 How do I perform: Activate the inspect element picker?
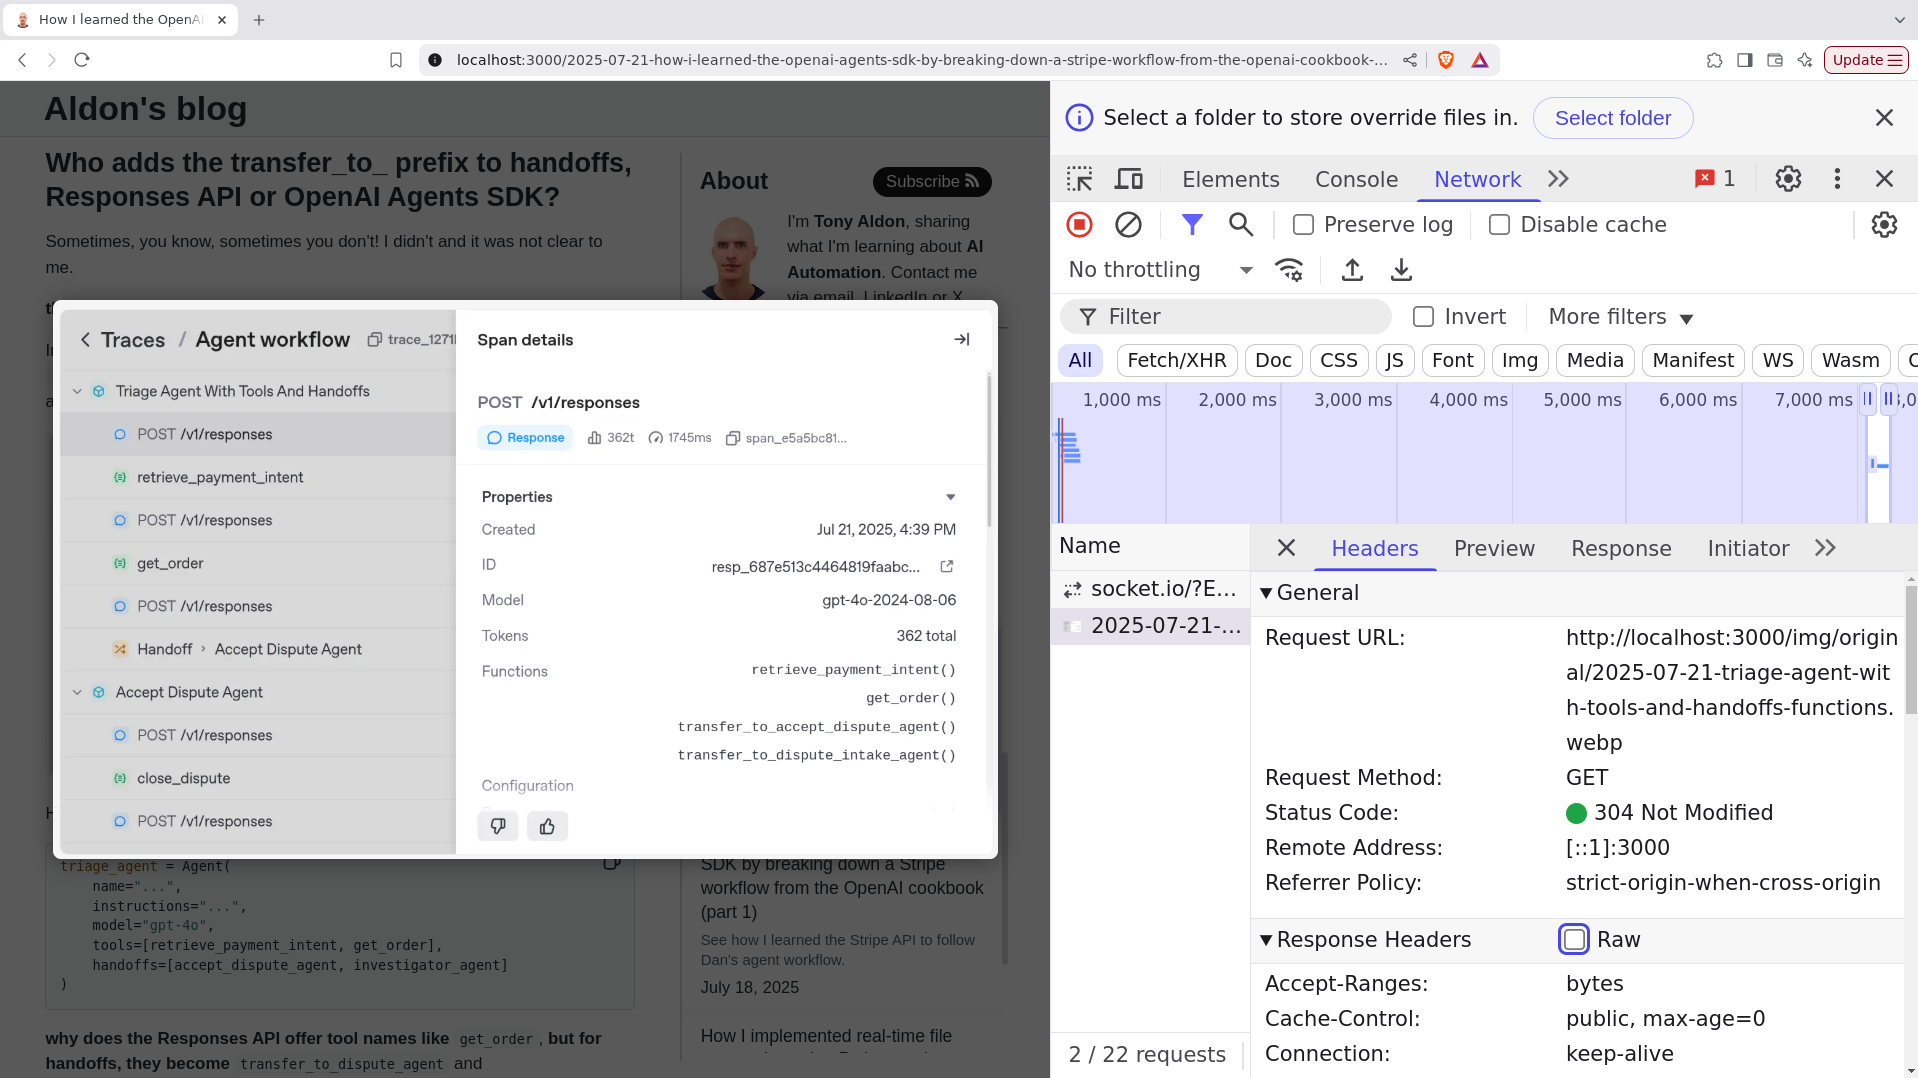(x=1079, y=179)
